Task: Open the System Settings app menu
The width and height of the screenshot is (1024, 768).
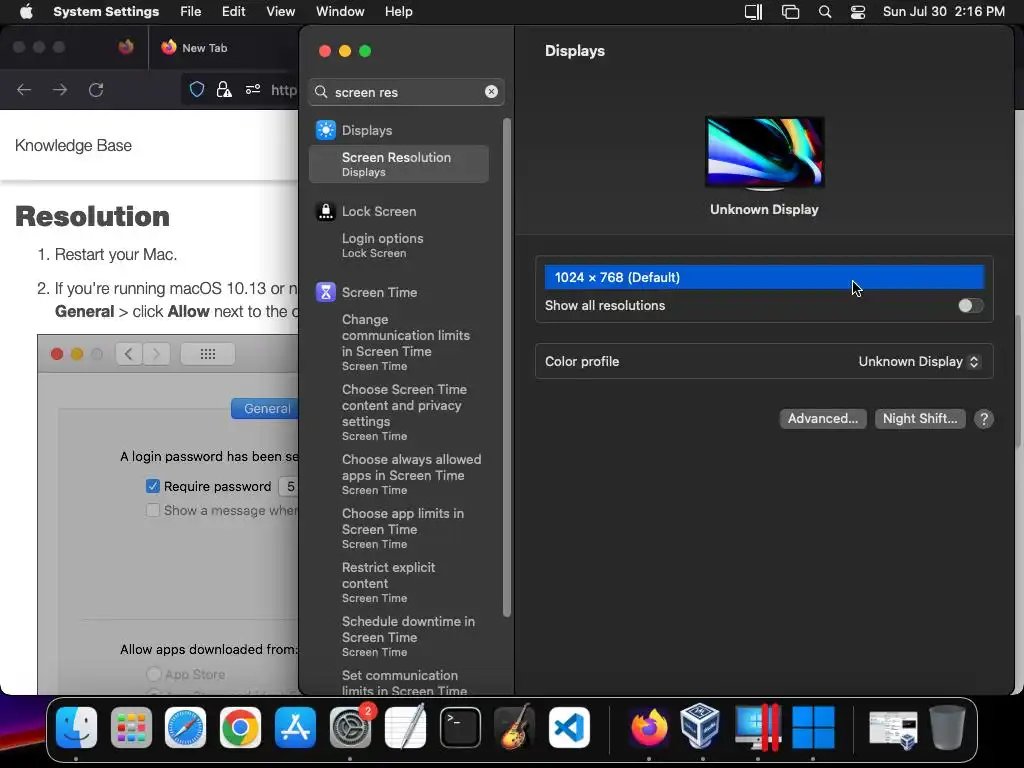Action: (106, 12)
